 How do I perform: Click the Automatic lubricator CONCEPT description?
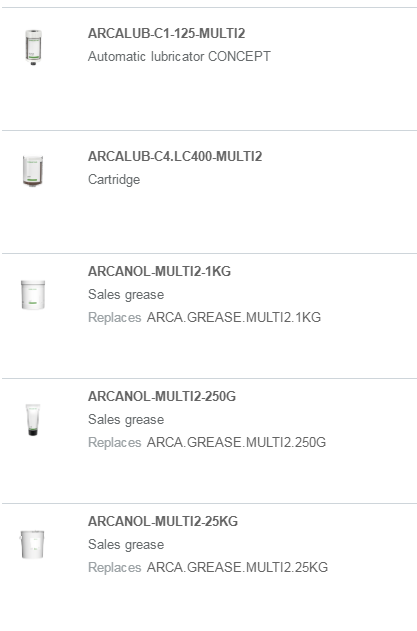pos(179,56)
